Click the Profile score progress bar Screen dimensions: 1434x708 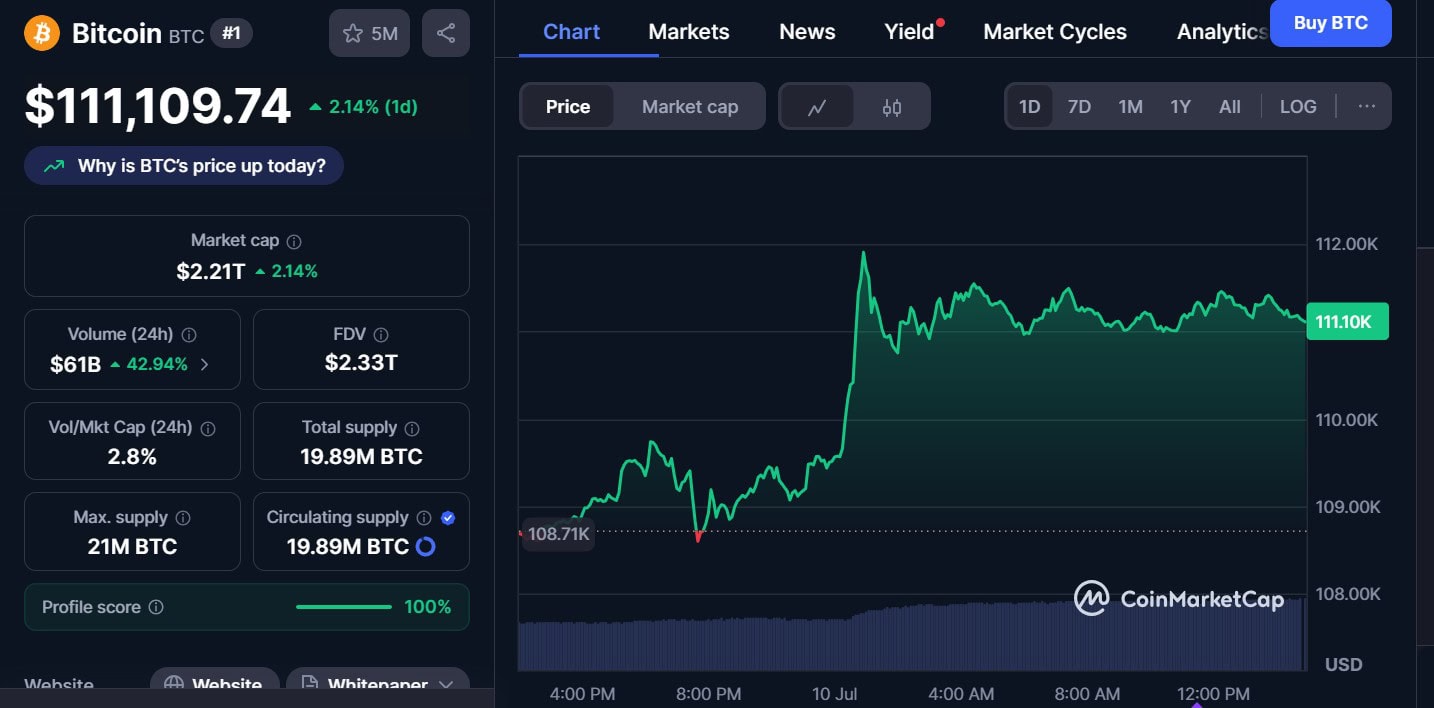pos(343,607)
